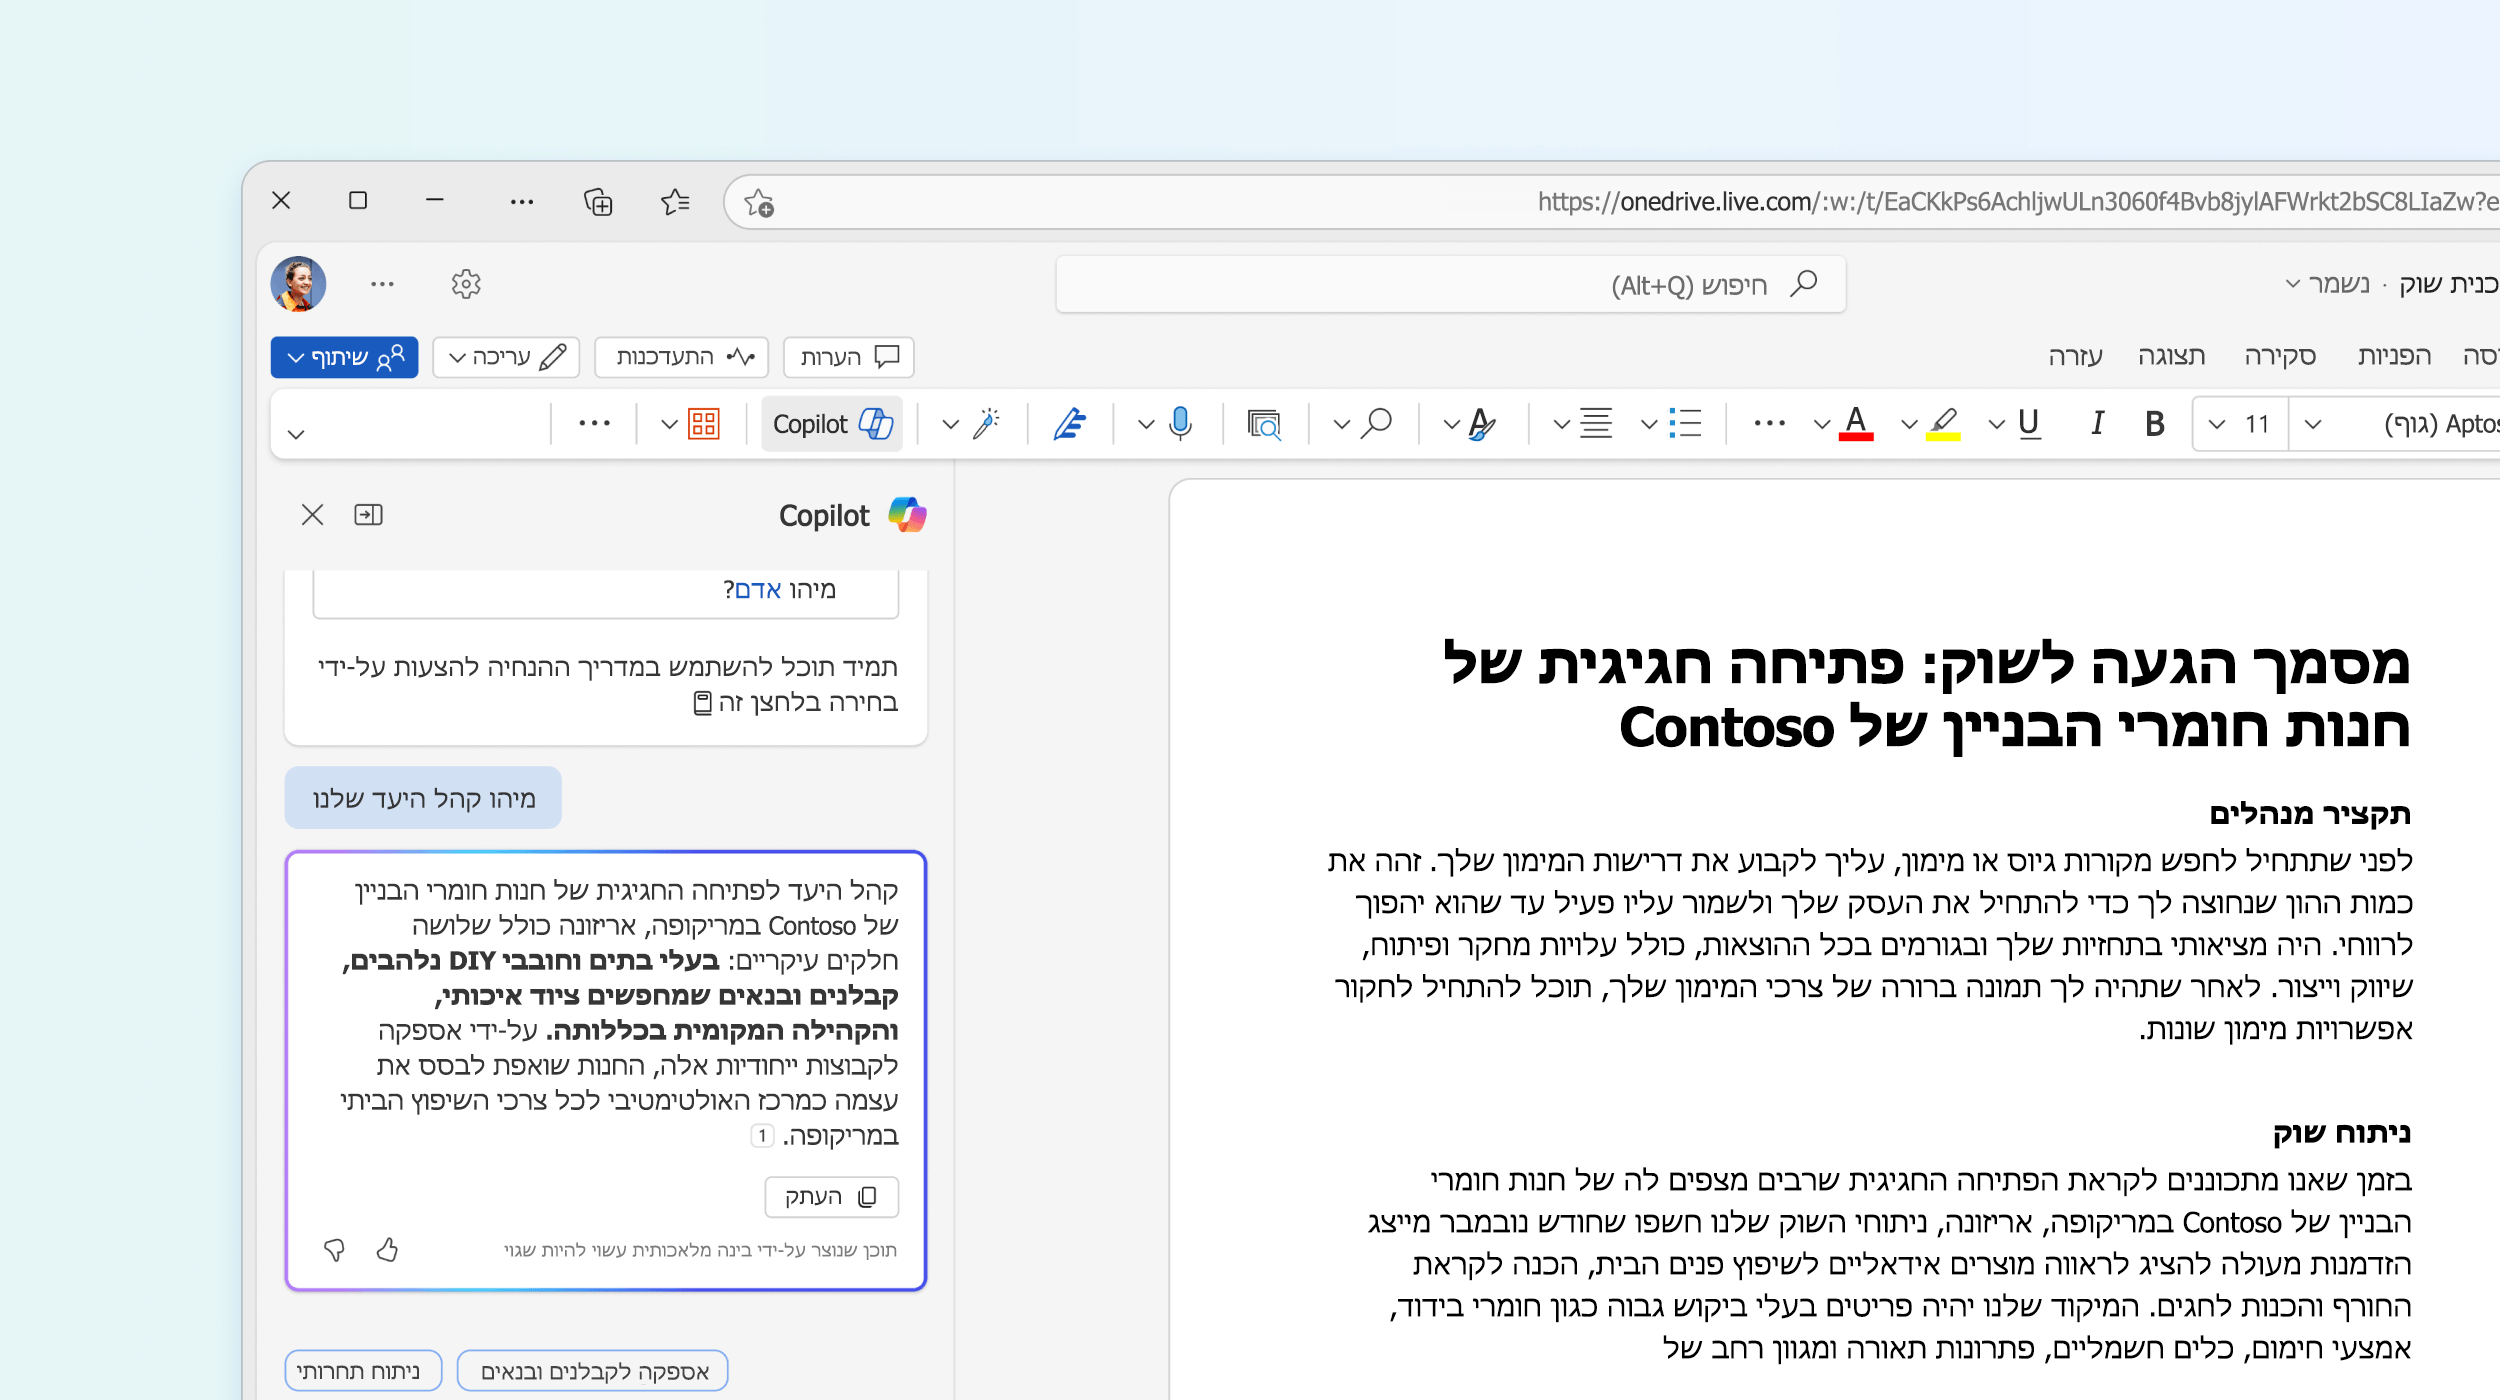
Task: Open underline style dropdown arrow
Action: pyautogui.click(x=1996, y=424)
